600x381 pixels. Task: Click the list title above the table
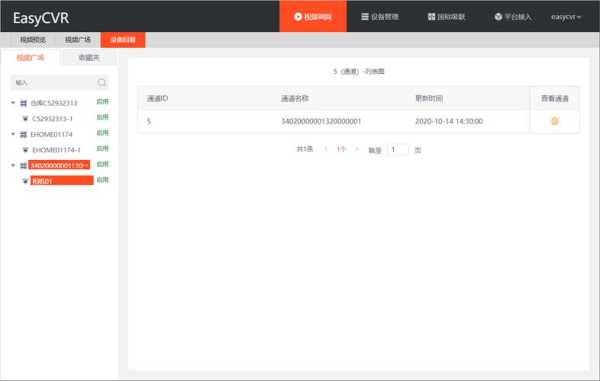(359, 72)
